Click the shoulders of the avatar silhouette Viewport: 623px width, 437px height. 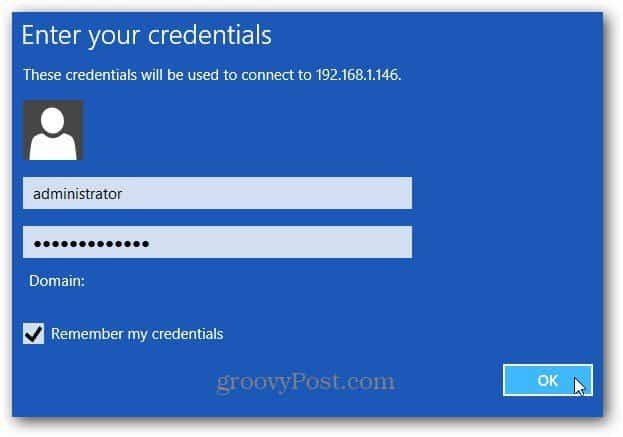click(53, 147)
